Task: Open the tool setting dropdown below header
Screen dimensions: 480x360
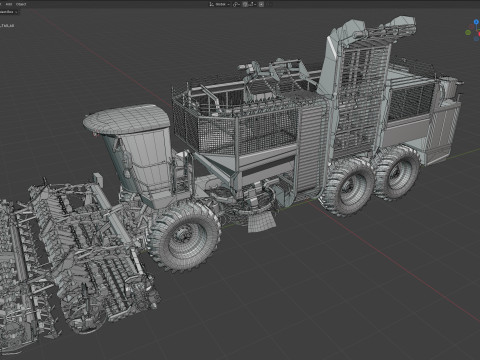Action: pos(8,12)
